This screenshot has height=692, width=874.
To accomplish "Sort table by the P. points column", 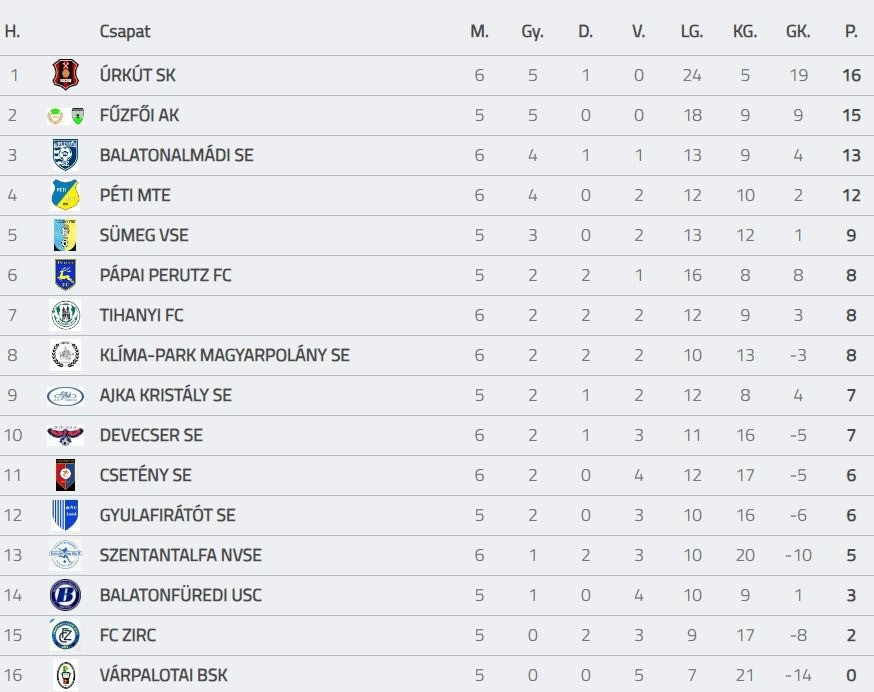I will 851,31.
